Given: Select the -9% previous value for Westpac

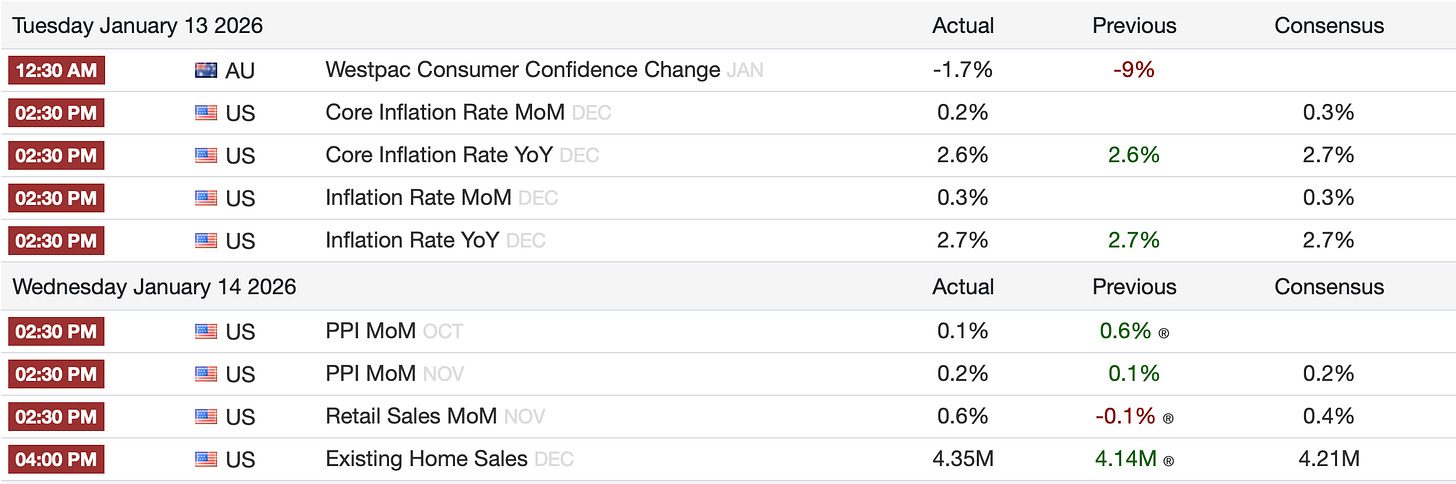Looking at the screenshot, I should point(1134,70).
